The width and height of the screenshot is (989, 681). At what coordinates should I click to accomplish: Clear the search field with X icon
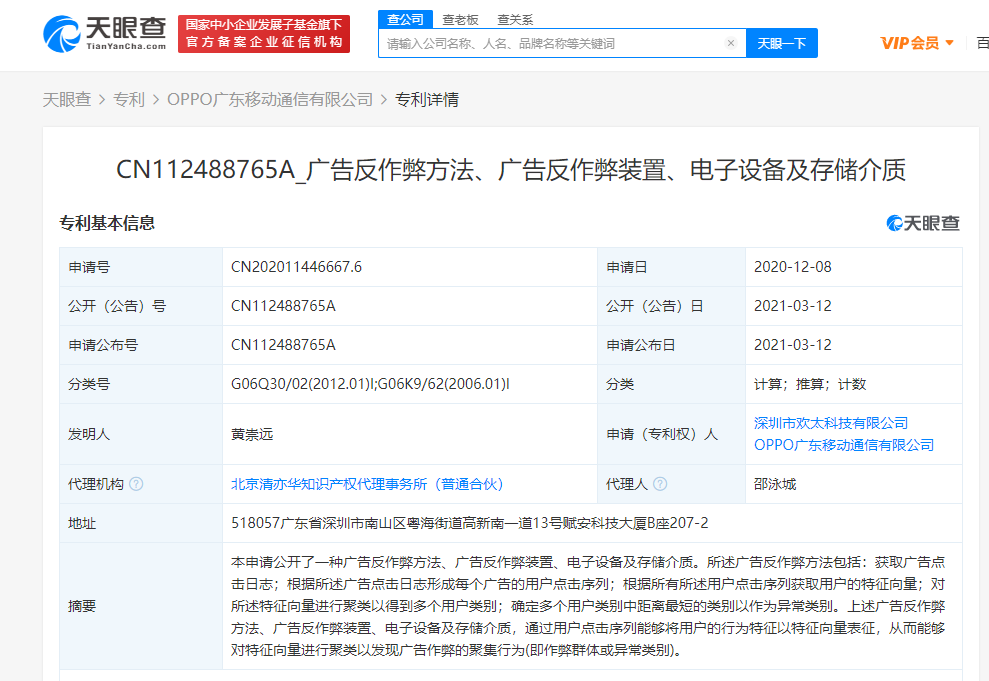[730, 43]
